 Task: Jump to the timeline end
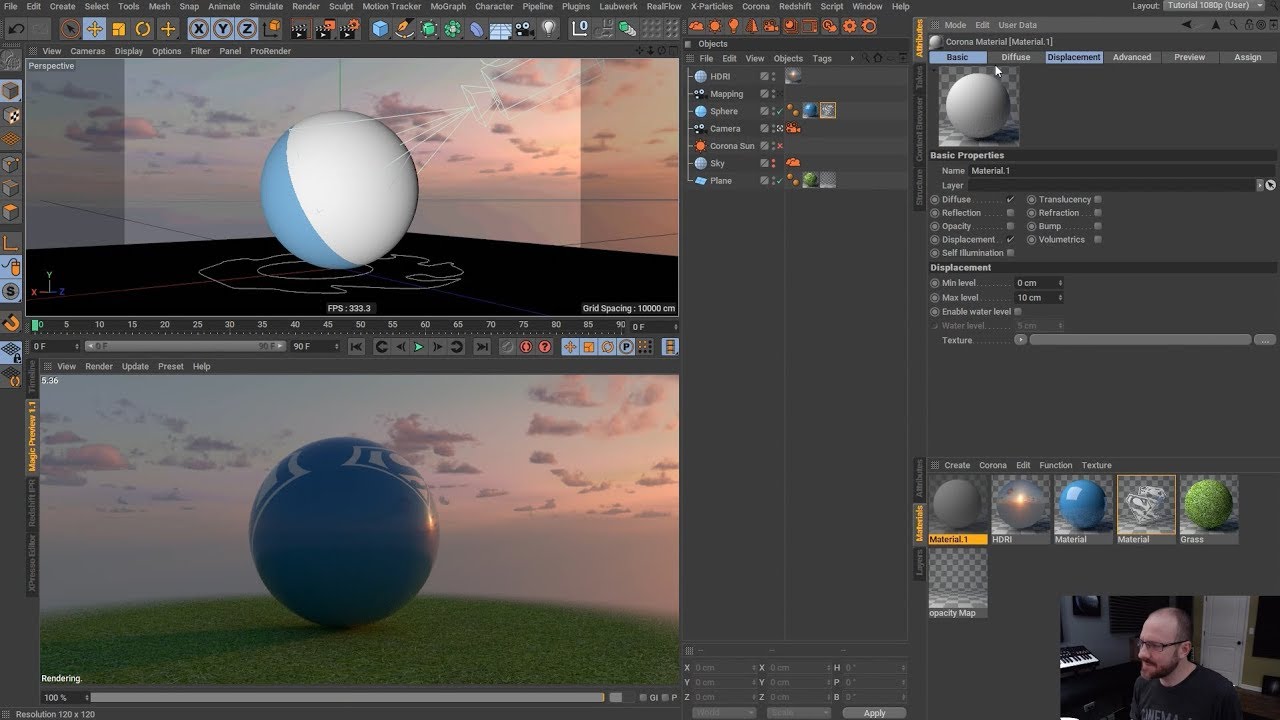tap(481, 347)
